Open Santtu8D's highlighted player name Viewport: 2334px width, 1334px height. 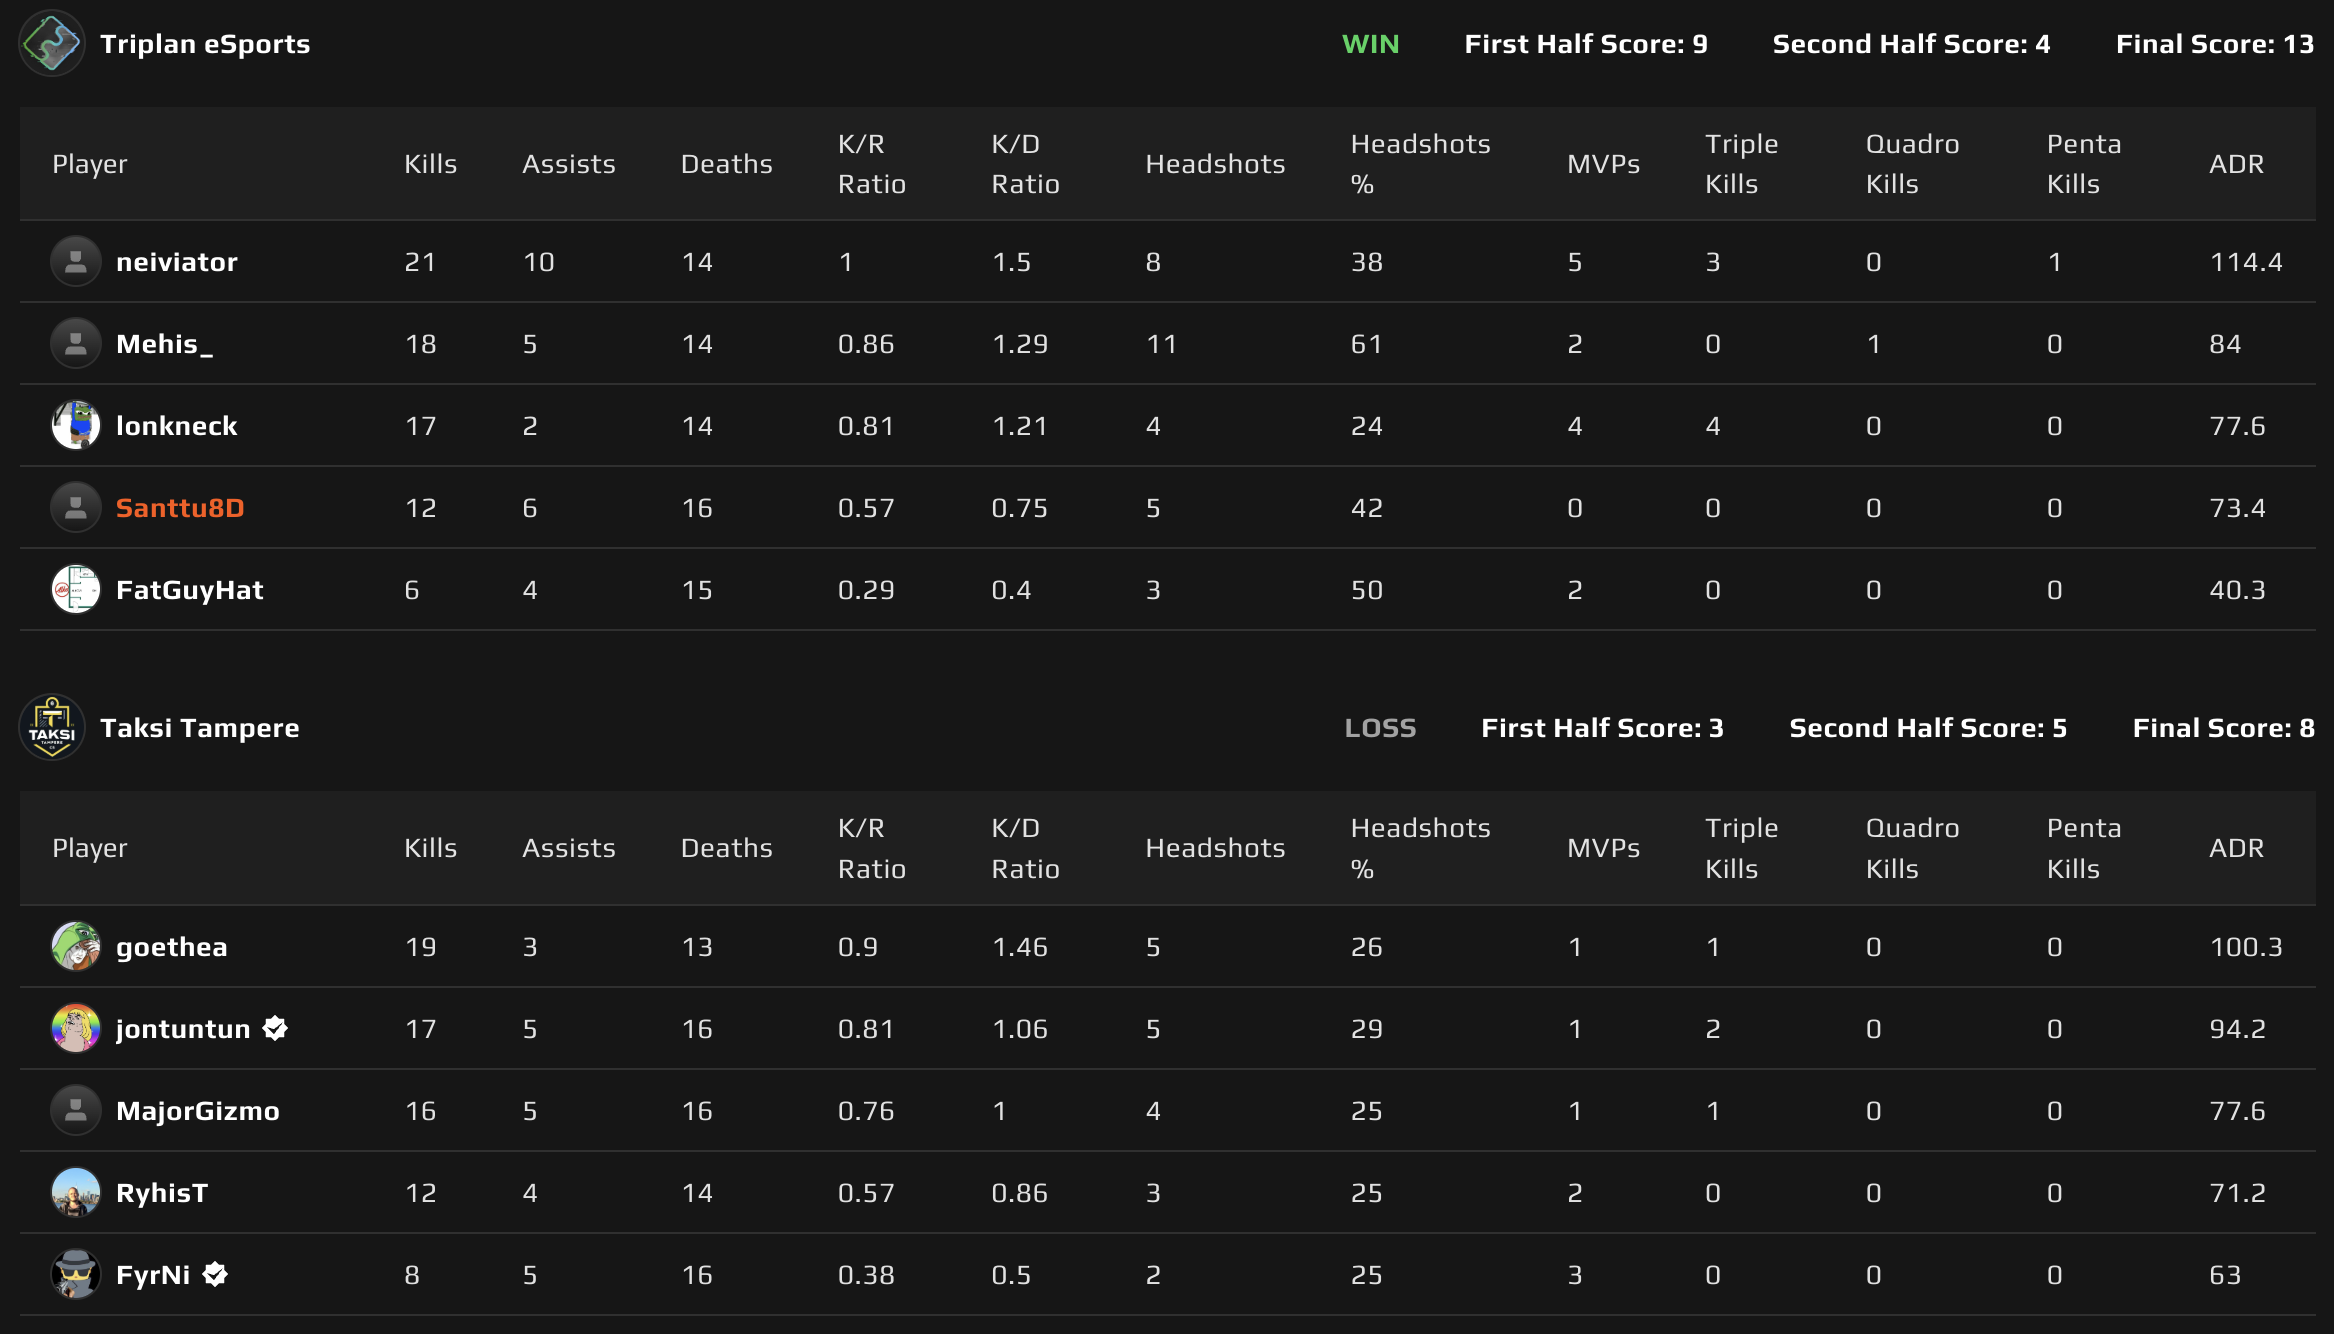click(x=178, y=507)
